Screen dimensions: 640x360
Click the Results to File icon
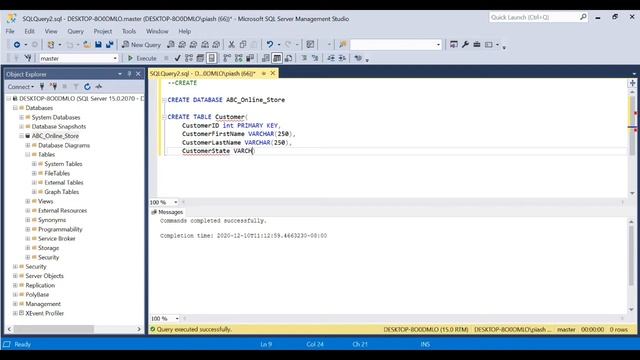tap(288, 58)
